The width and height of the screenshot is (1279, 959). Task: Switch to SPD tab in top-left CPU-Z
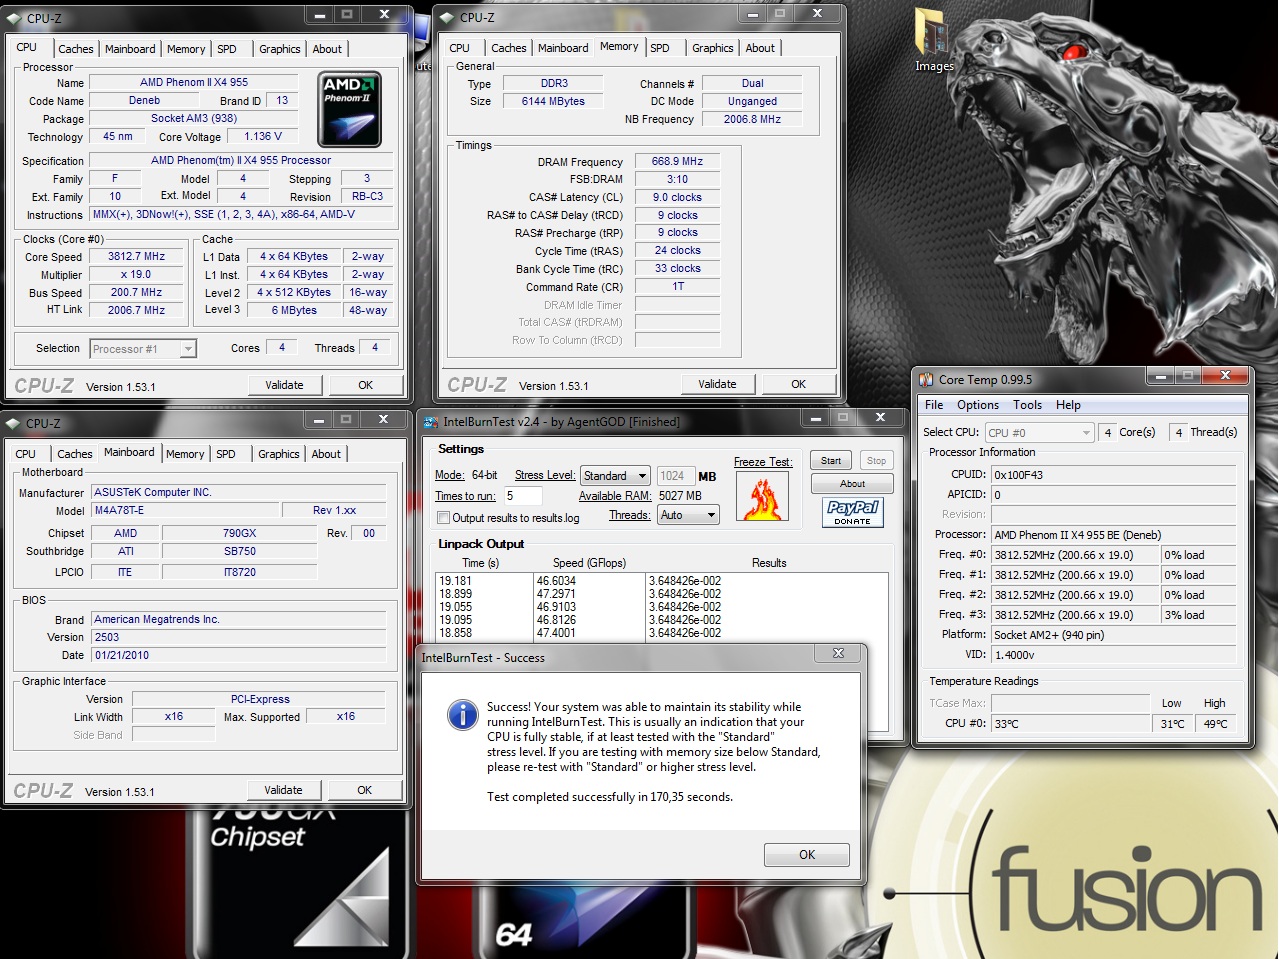(227, 49)
